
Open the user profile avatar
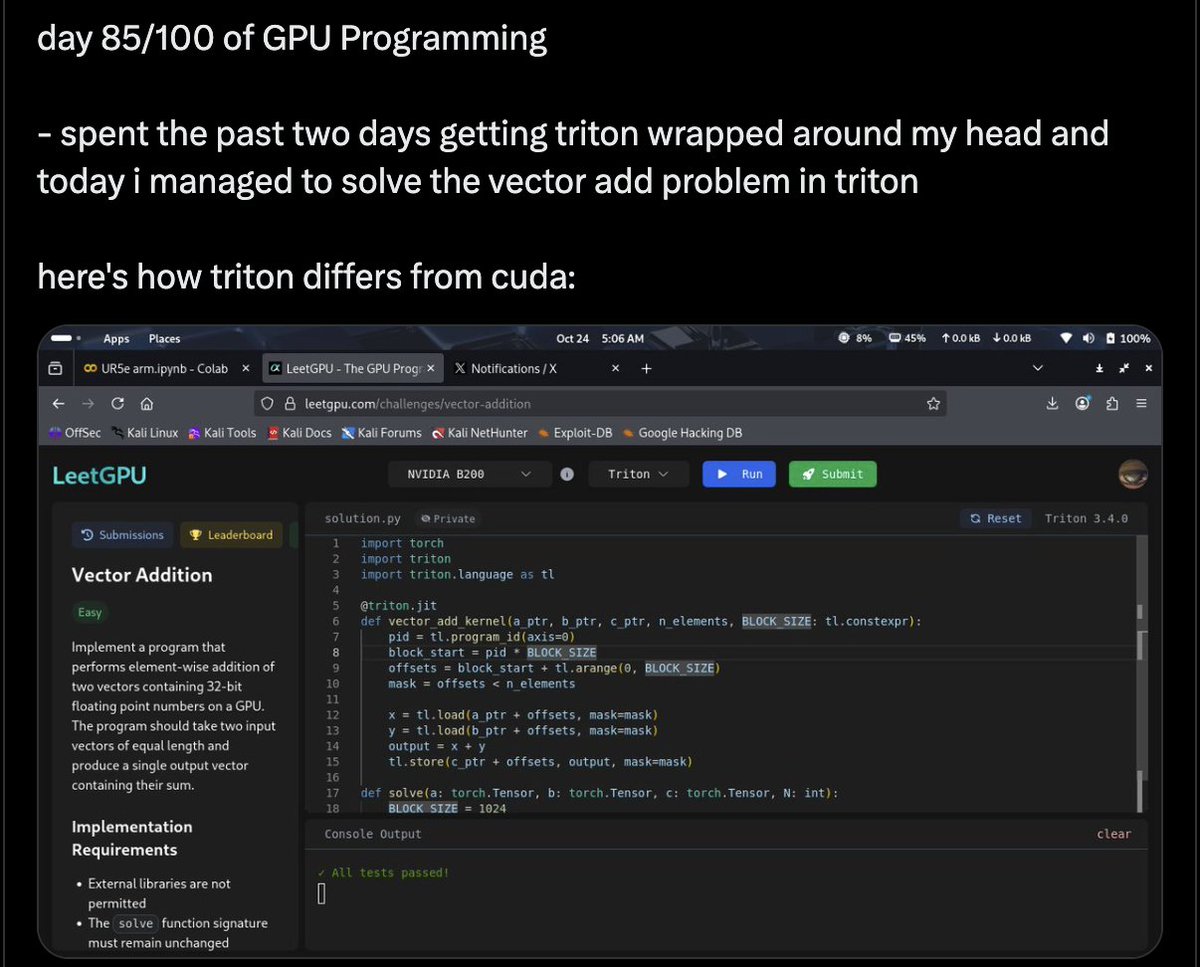pyautogui.click(x=1132, y=474)
